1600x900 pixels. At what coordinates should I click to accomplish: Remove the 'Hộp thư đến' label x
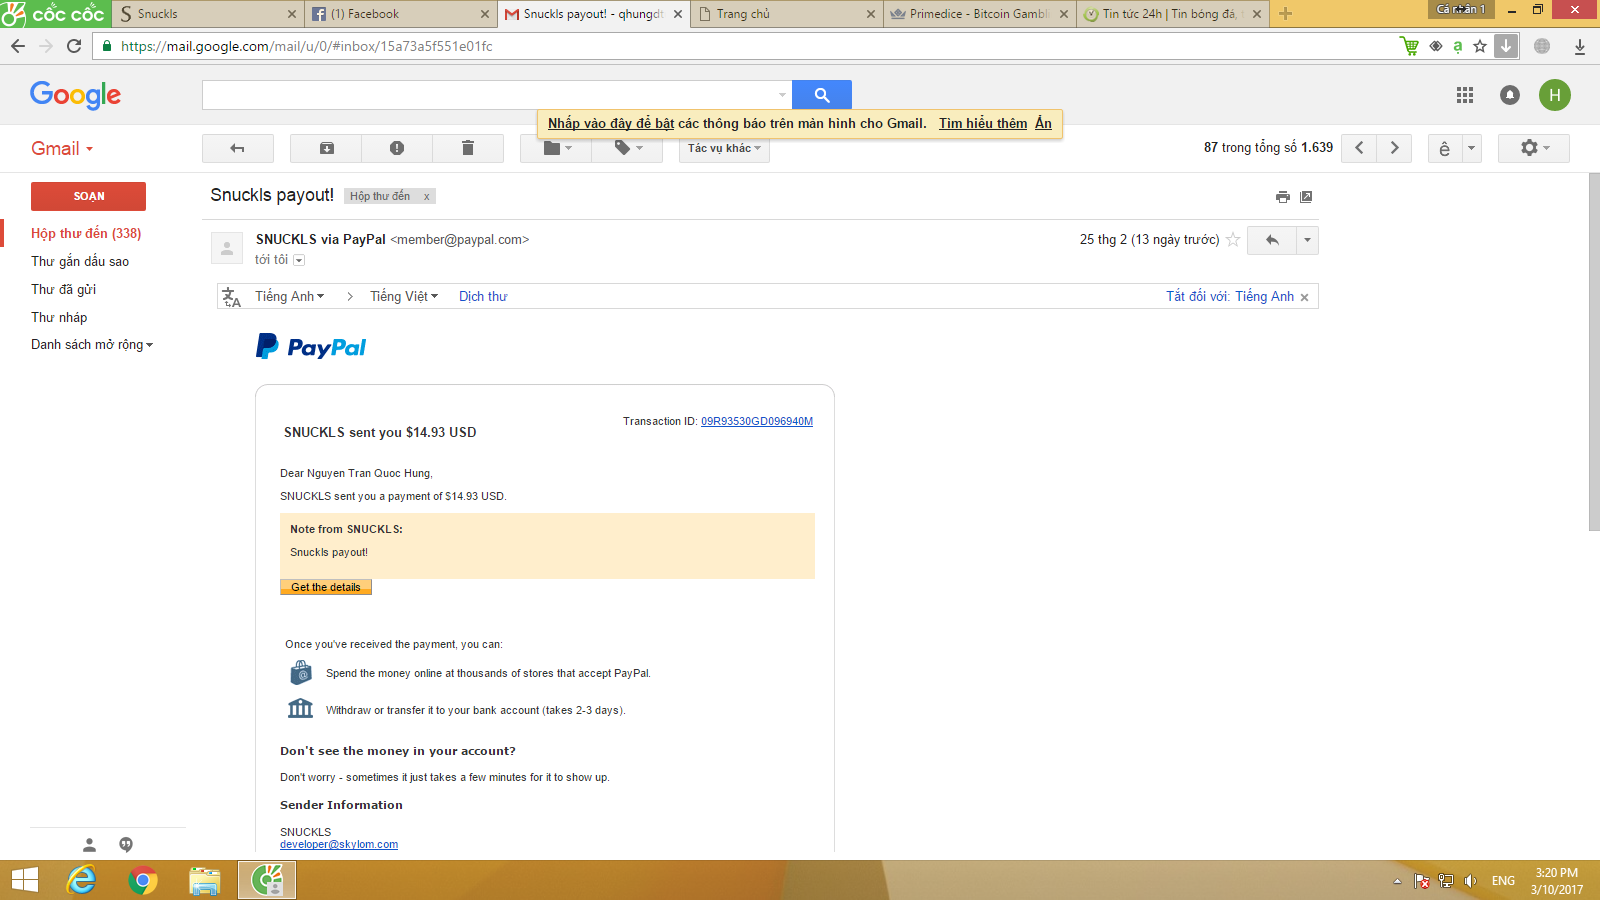point(426,197)
